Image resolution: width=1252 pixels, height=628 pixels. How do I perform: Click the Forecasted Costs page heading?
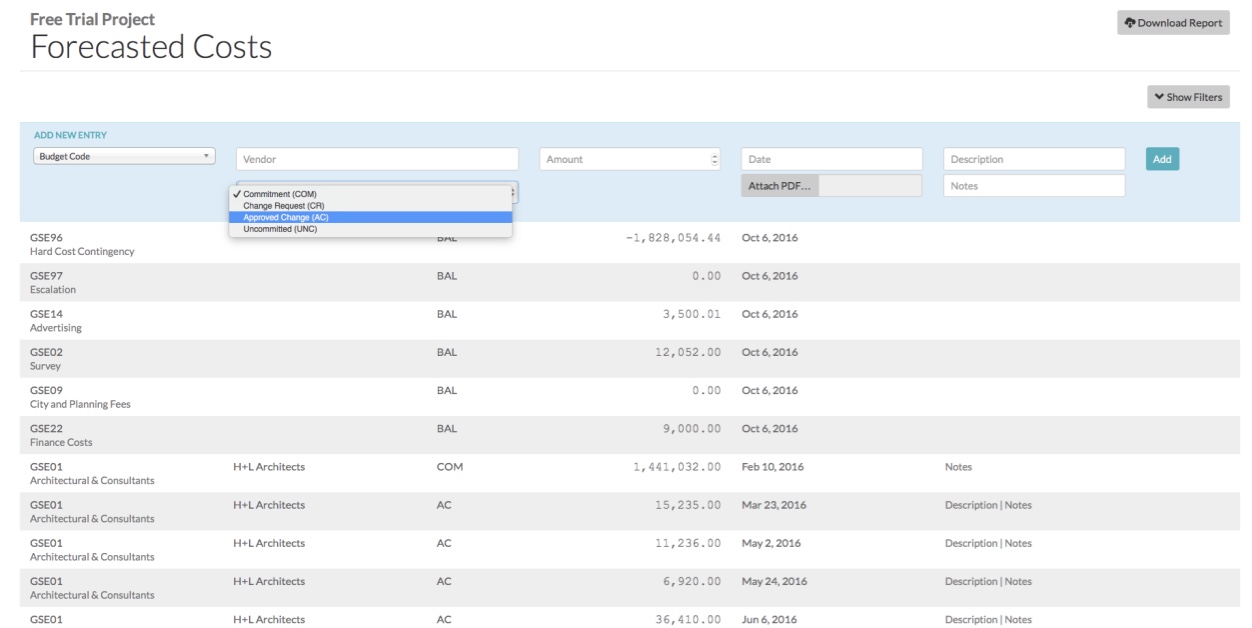click(151, 47)
